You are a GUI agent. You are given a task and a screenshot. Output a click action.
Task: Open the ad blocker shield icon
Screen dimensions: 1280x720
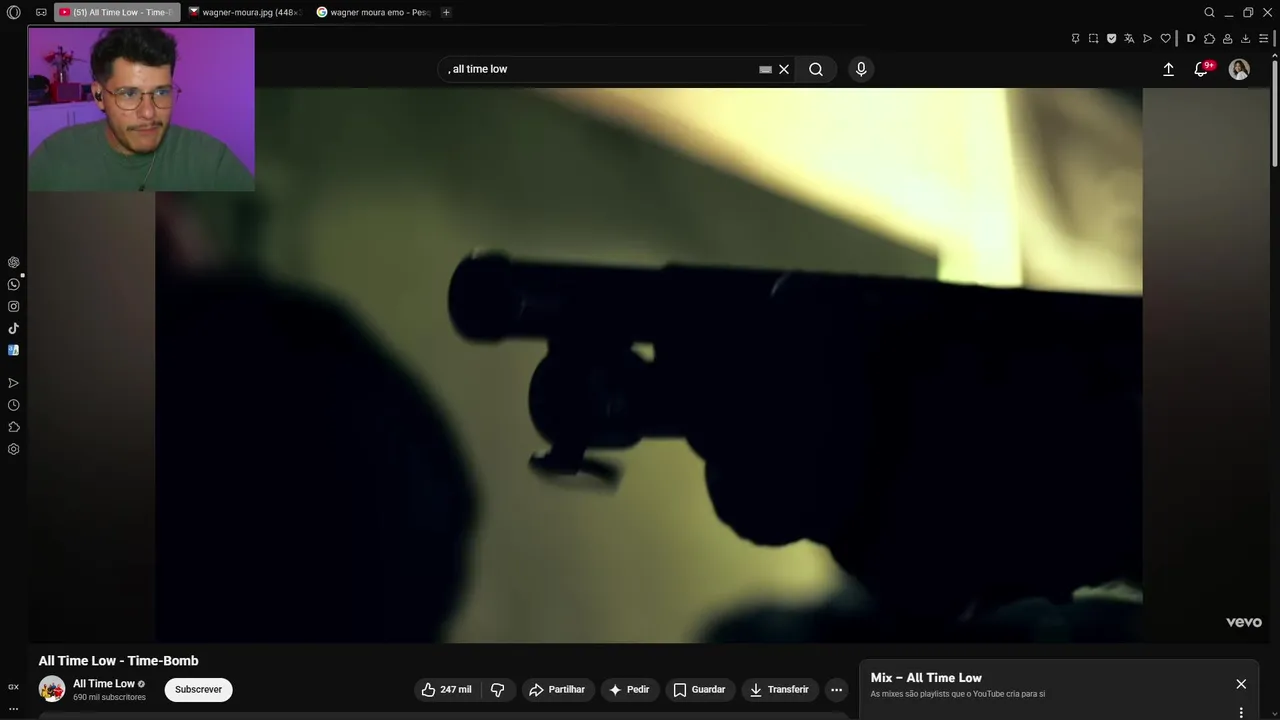point(1112,38)
